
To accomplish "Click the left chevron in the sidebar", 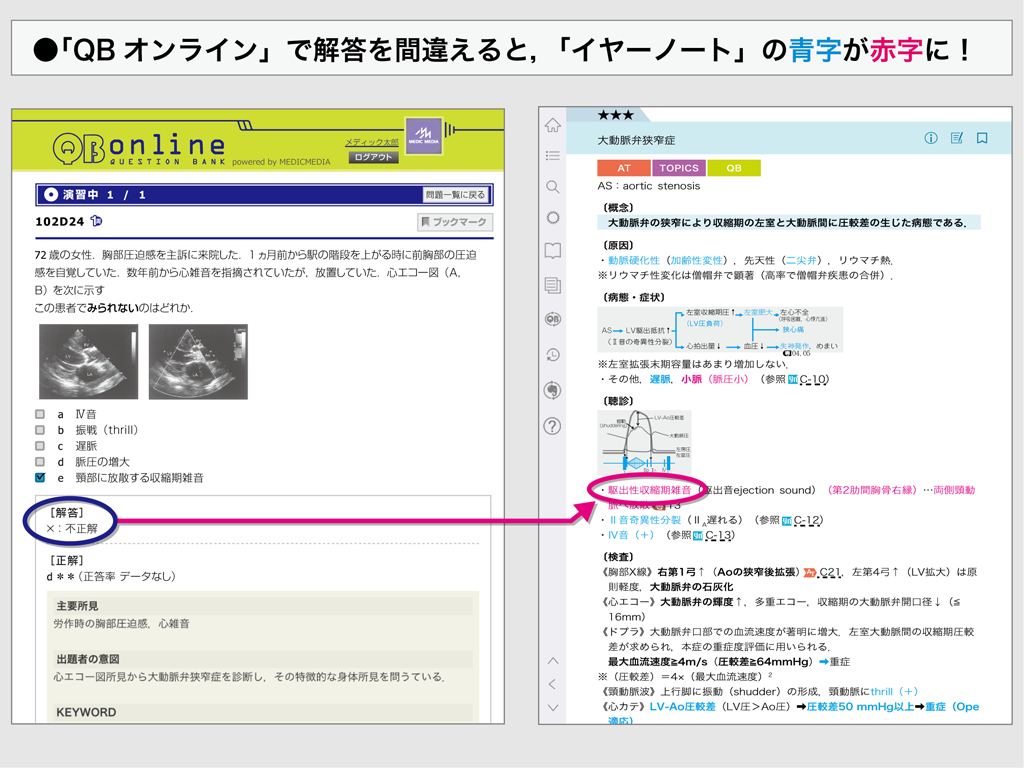I will click(552, 684).
